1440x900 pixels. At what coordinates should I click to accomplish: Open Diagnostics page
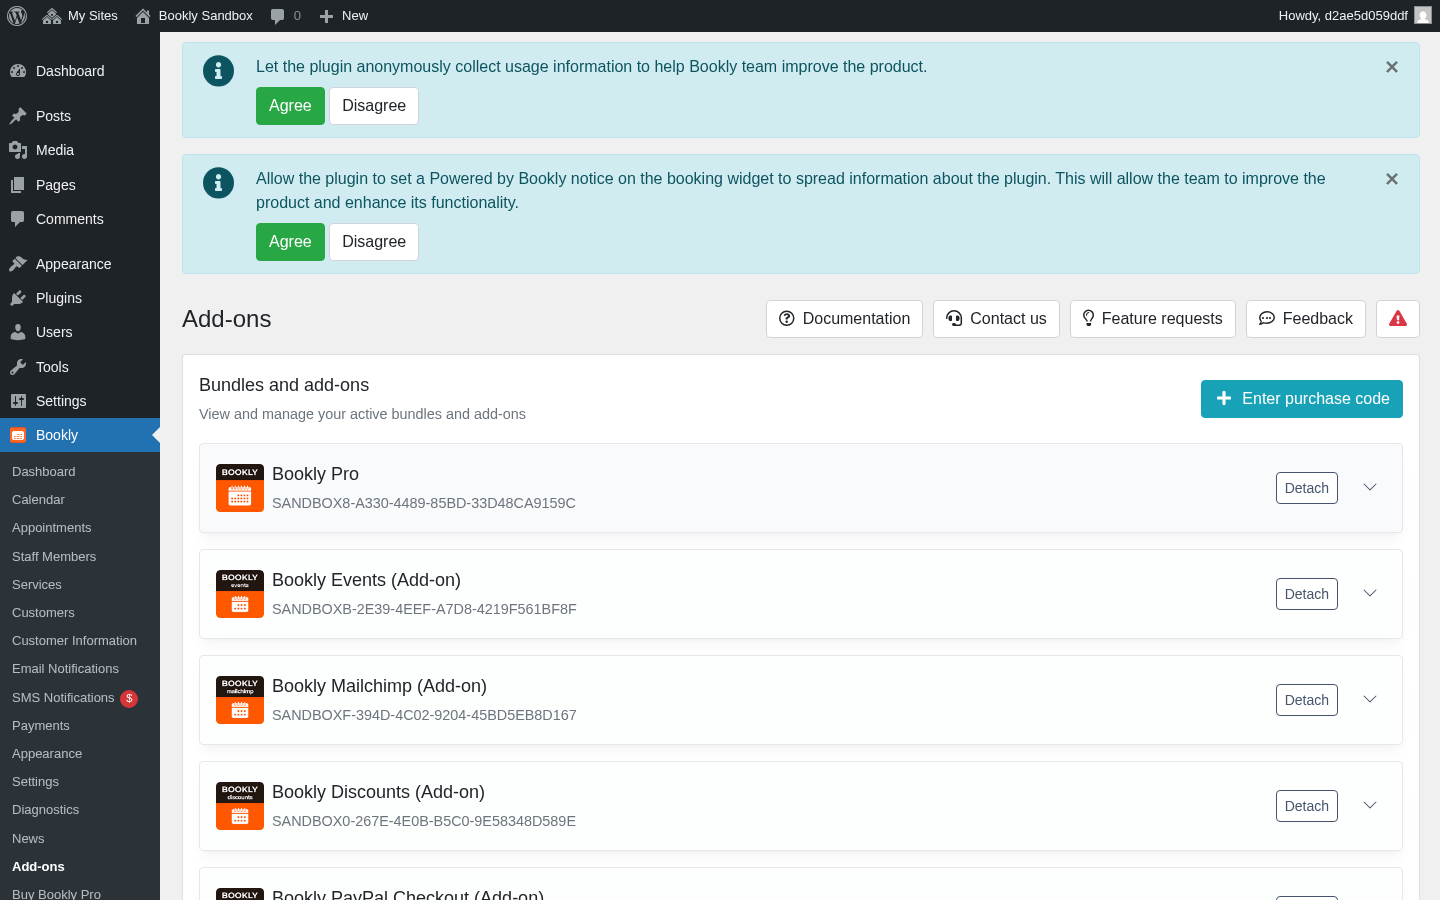45,810
